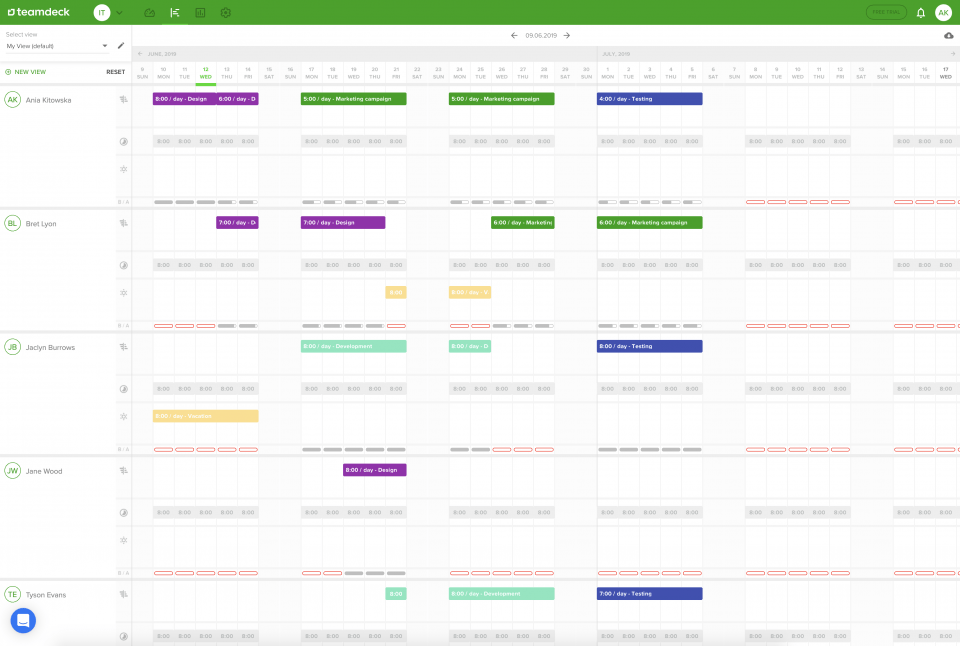Edit the current view with pencil icon
The image size is (960, 646).
click(121, 45)
